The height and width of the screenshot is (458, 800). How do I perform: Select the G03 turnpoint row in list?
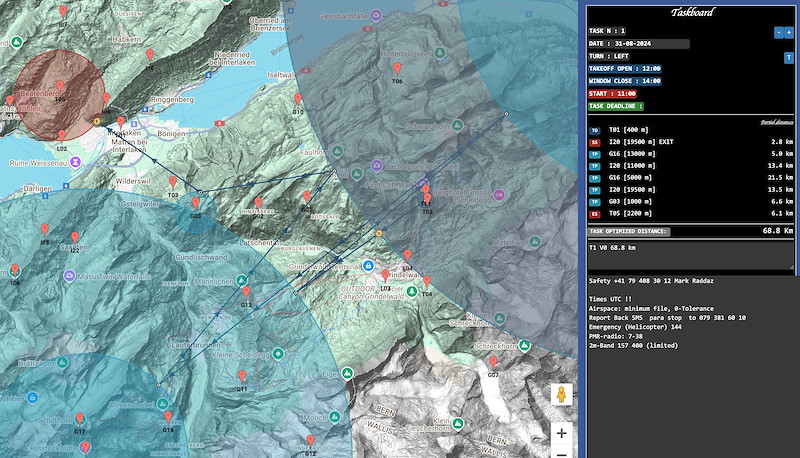(x=691, y=201)
